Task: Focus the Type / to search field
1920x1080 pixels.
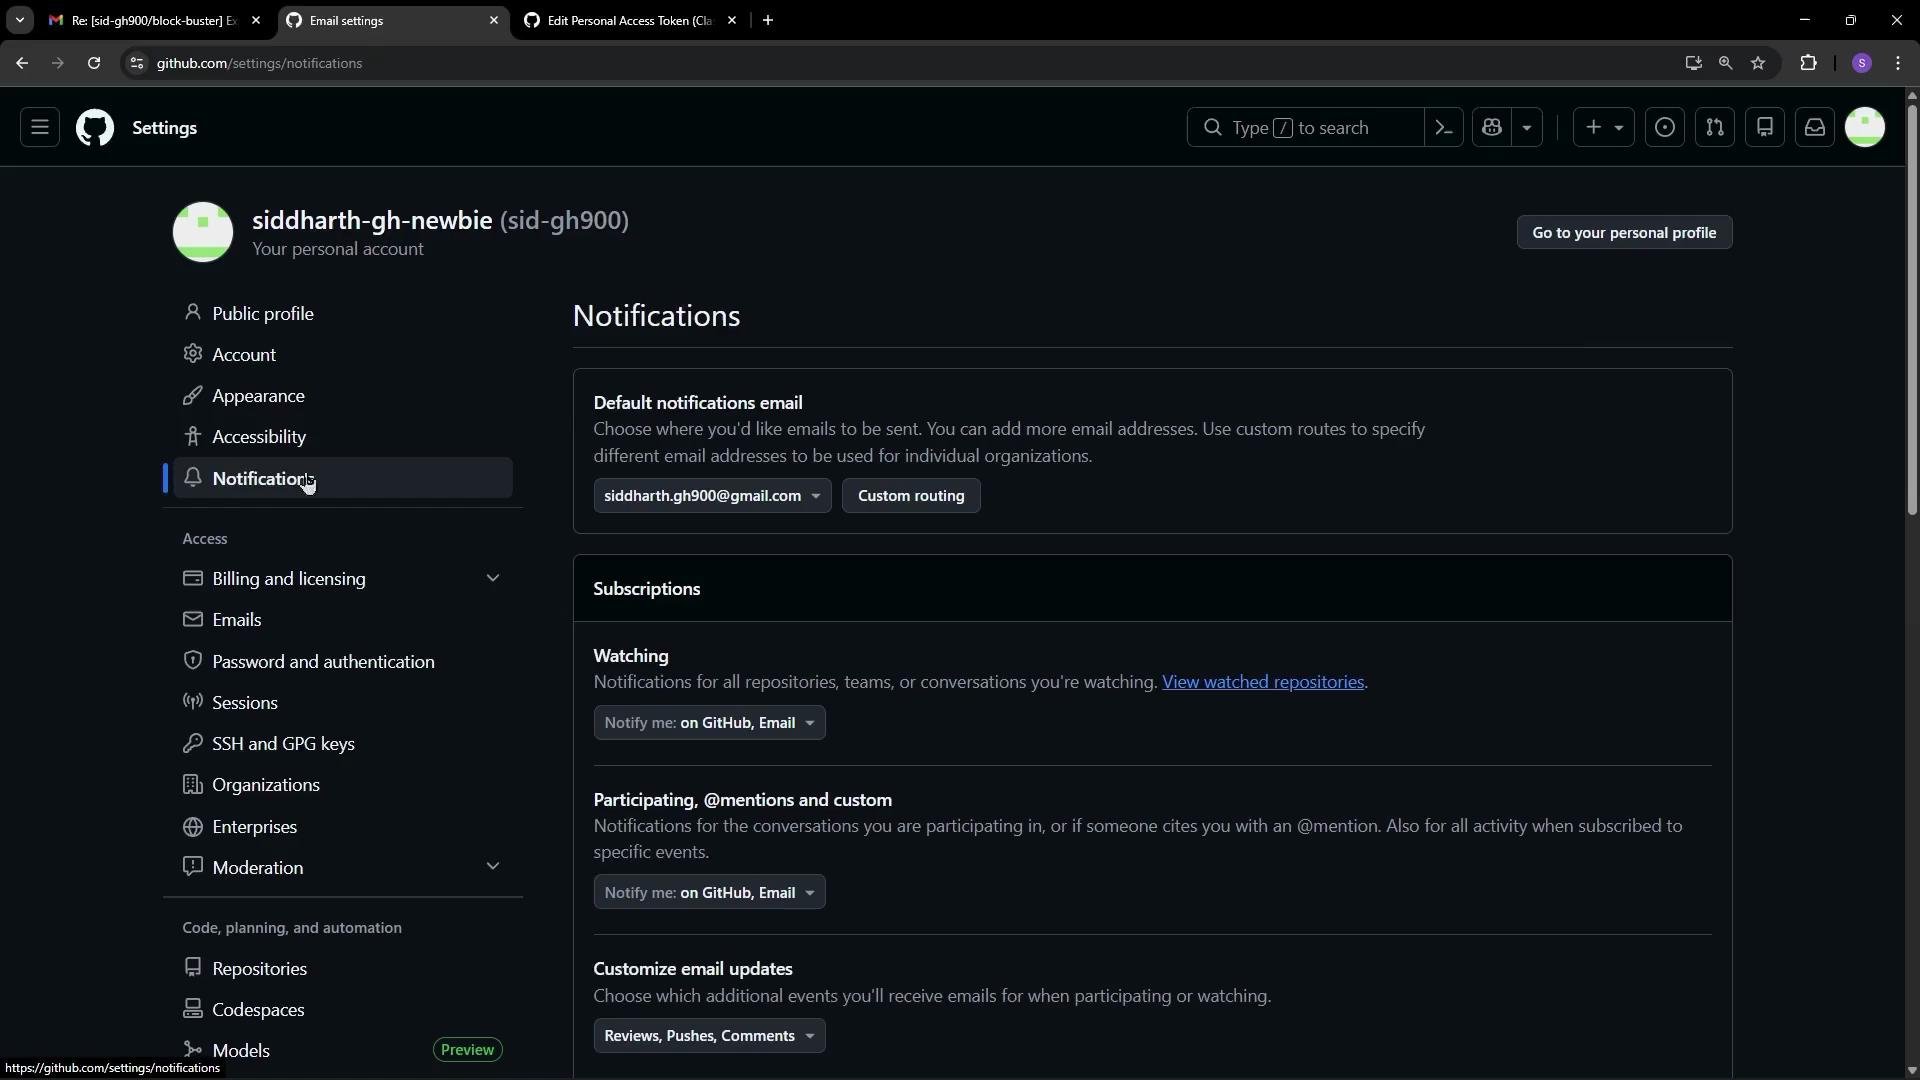Action: pos(1305,128)
